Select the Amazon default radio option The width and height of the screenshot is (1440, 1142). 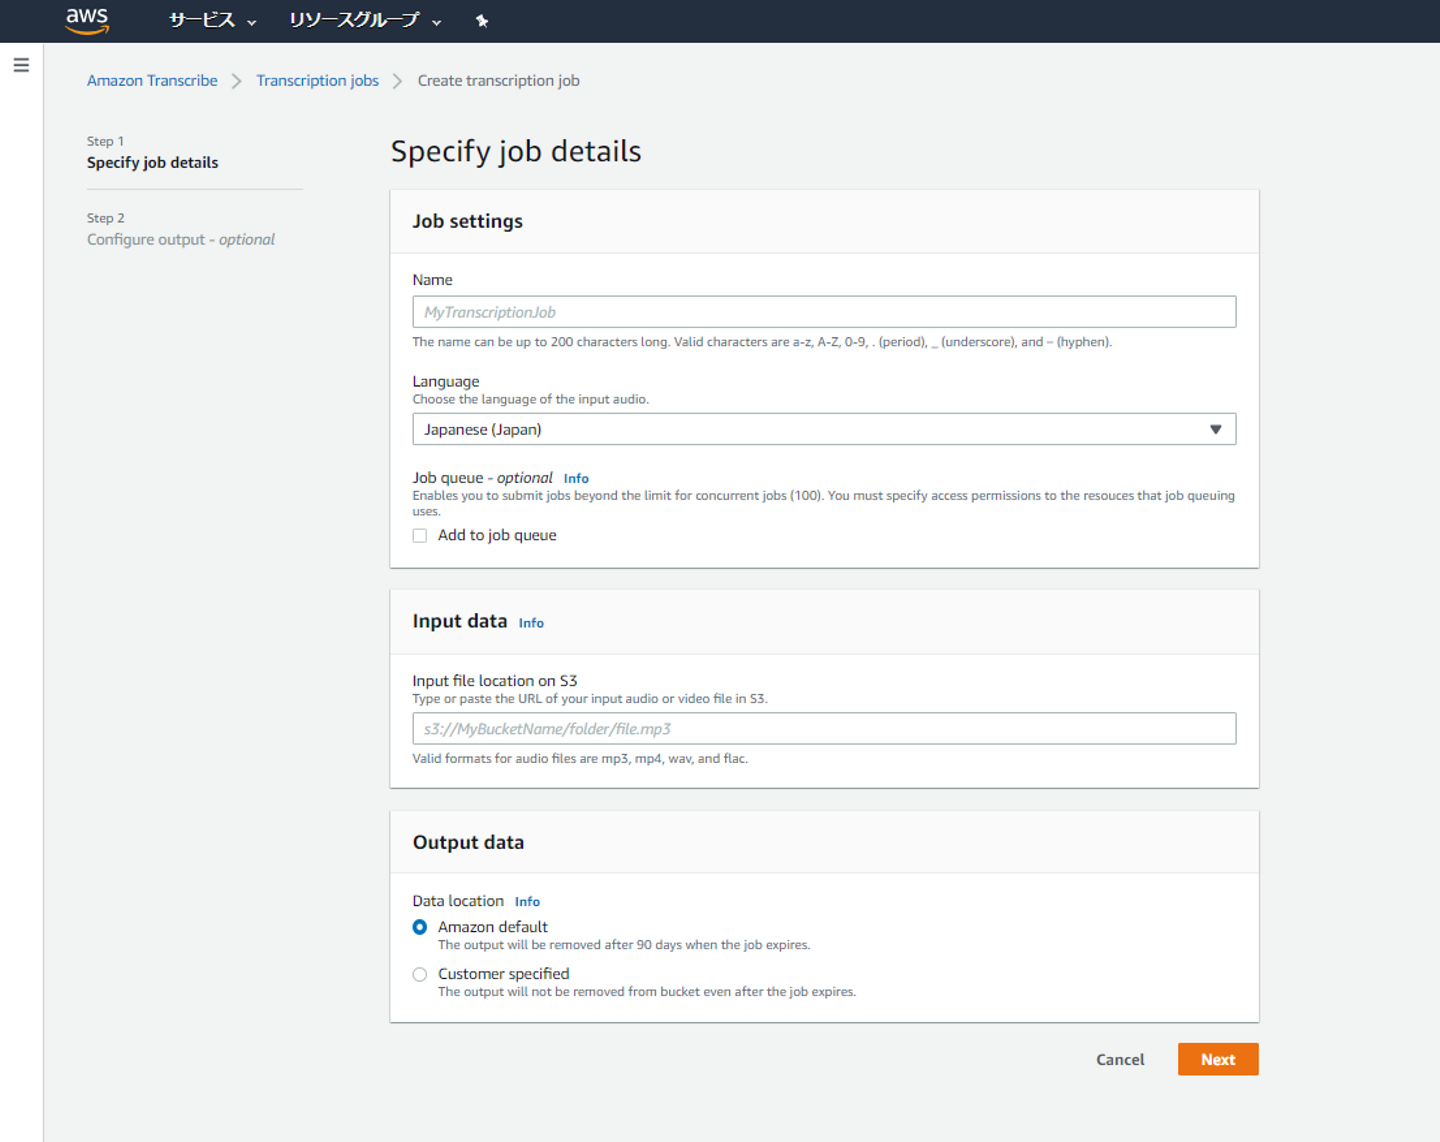coord(420,927)
